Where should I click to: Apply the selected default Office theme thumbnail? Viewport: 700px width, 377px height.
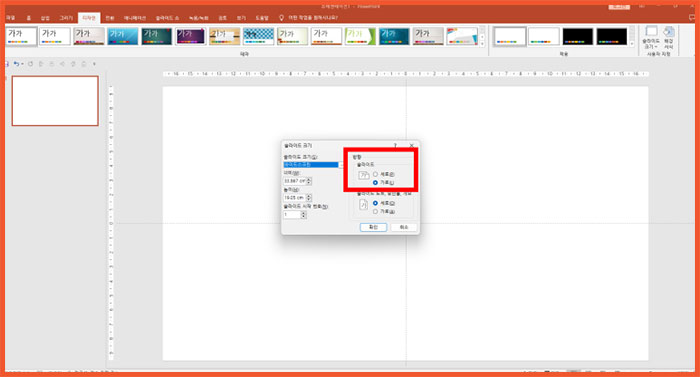(21, 36)
